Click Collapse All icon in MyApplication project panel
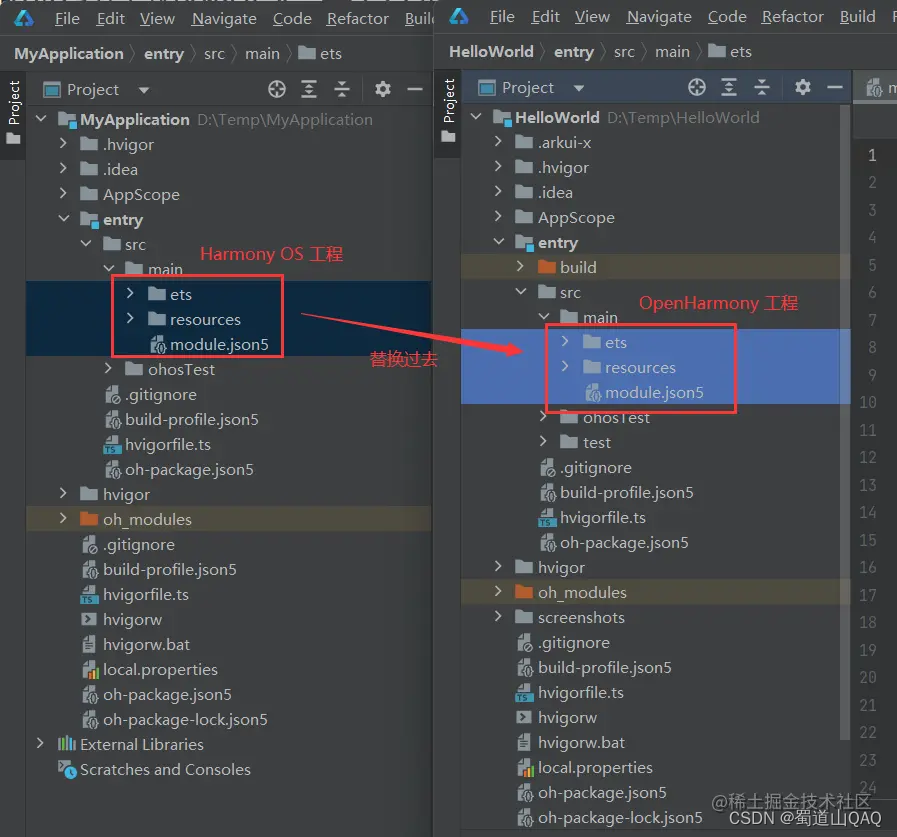This screenshot has width=897, height=837. pos(342,89)
